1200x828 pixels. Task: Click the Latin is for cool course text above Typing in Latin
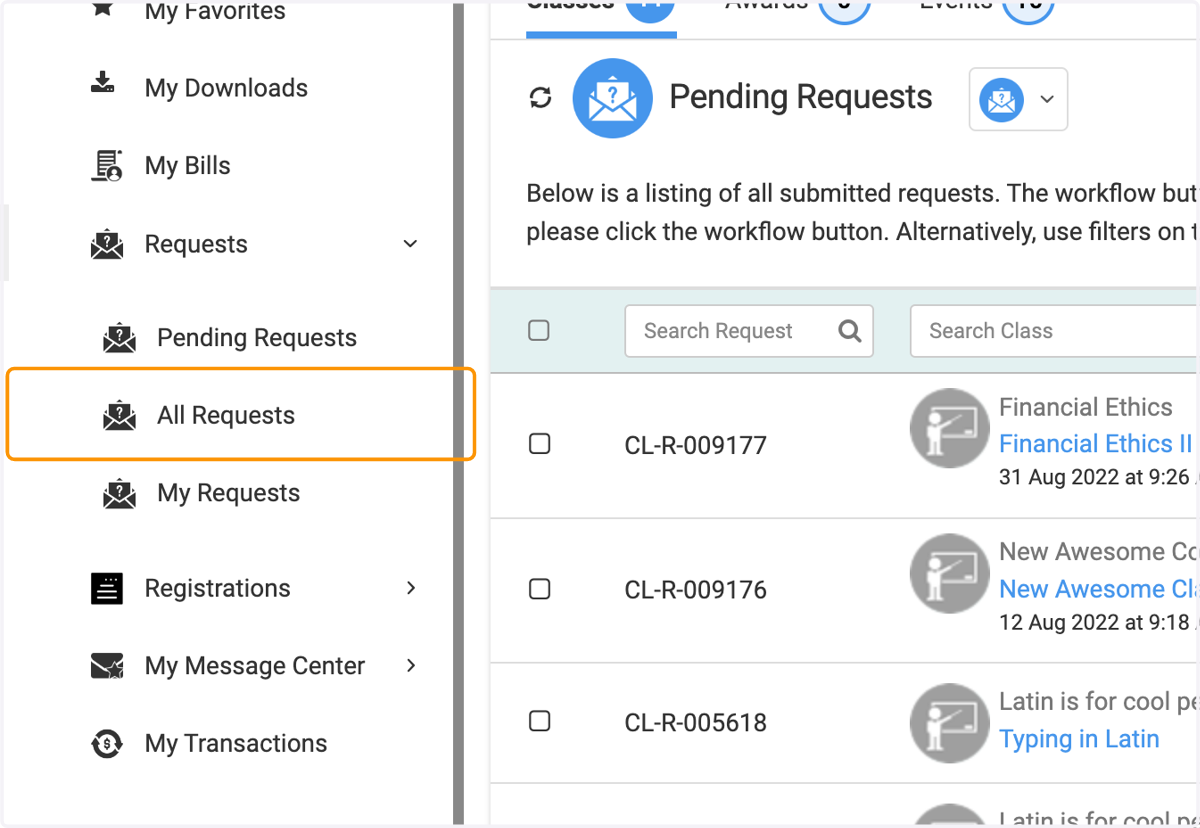1099,702
